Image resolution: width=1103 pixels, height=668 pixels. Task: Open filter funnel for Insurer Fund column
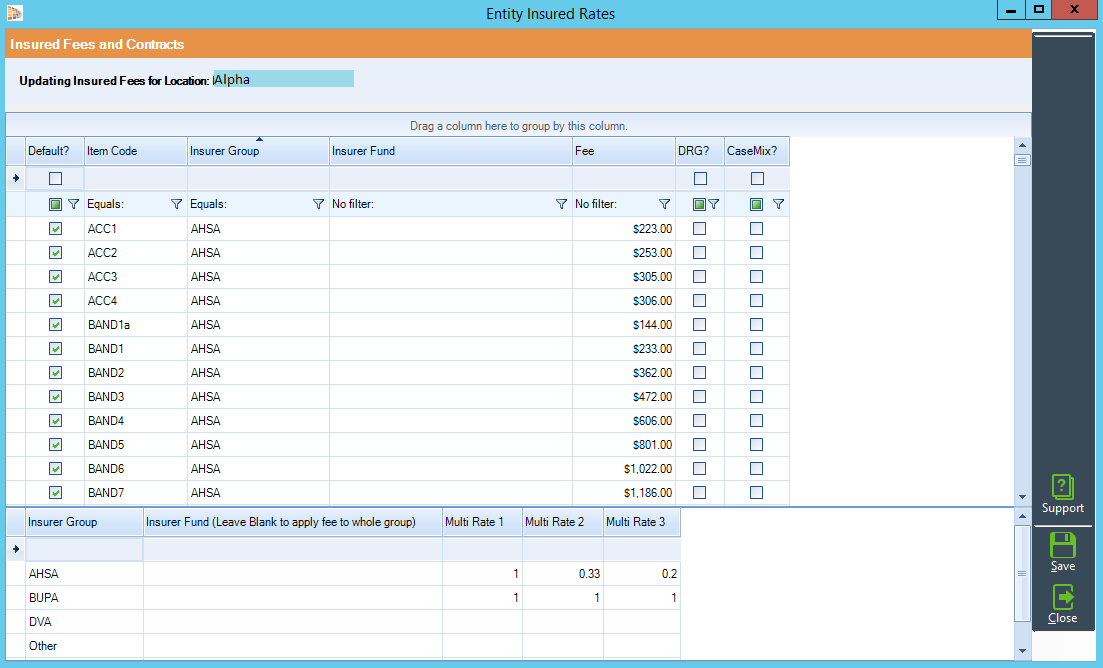pos(561,204)
